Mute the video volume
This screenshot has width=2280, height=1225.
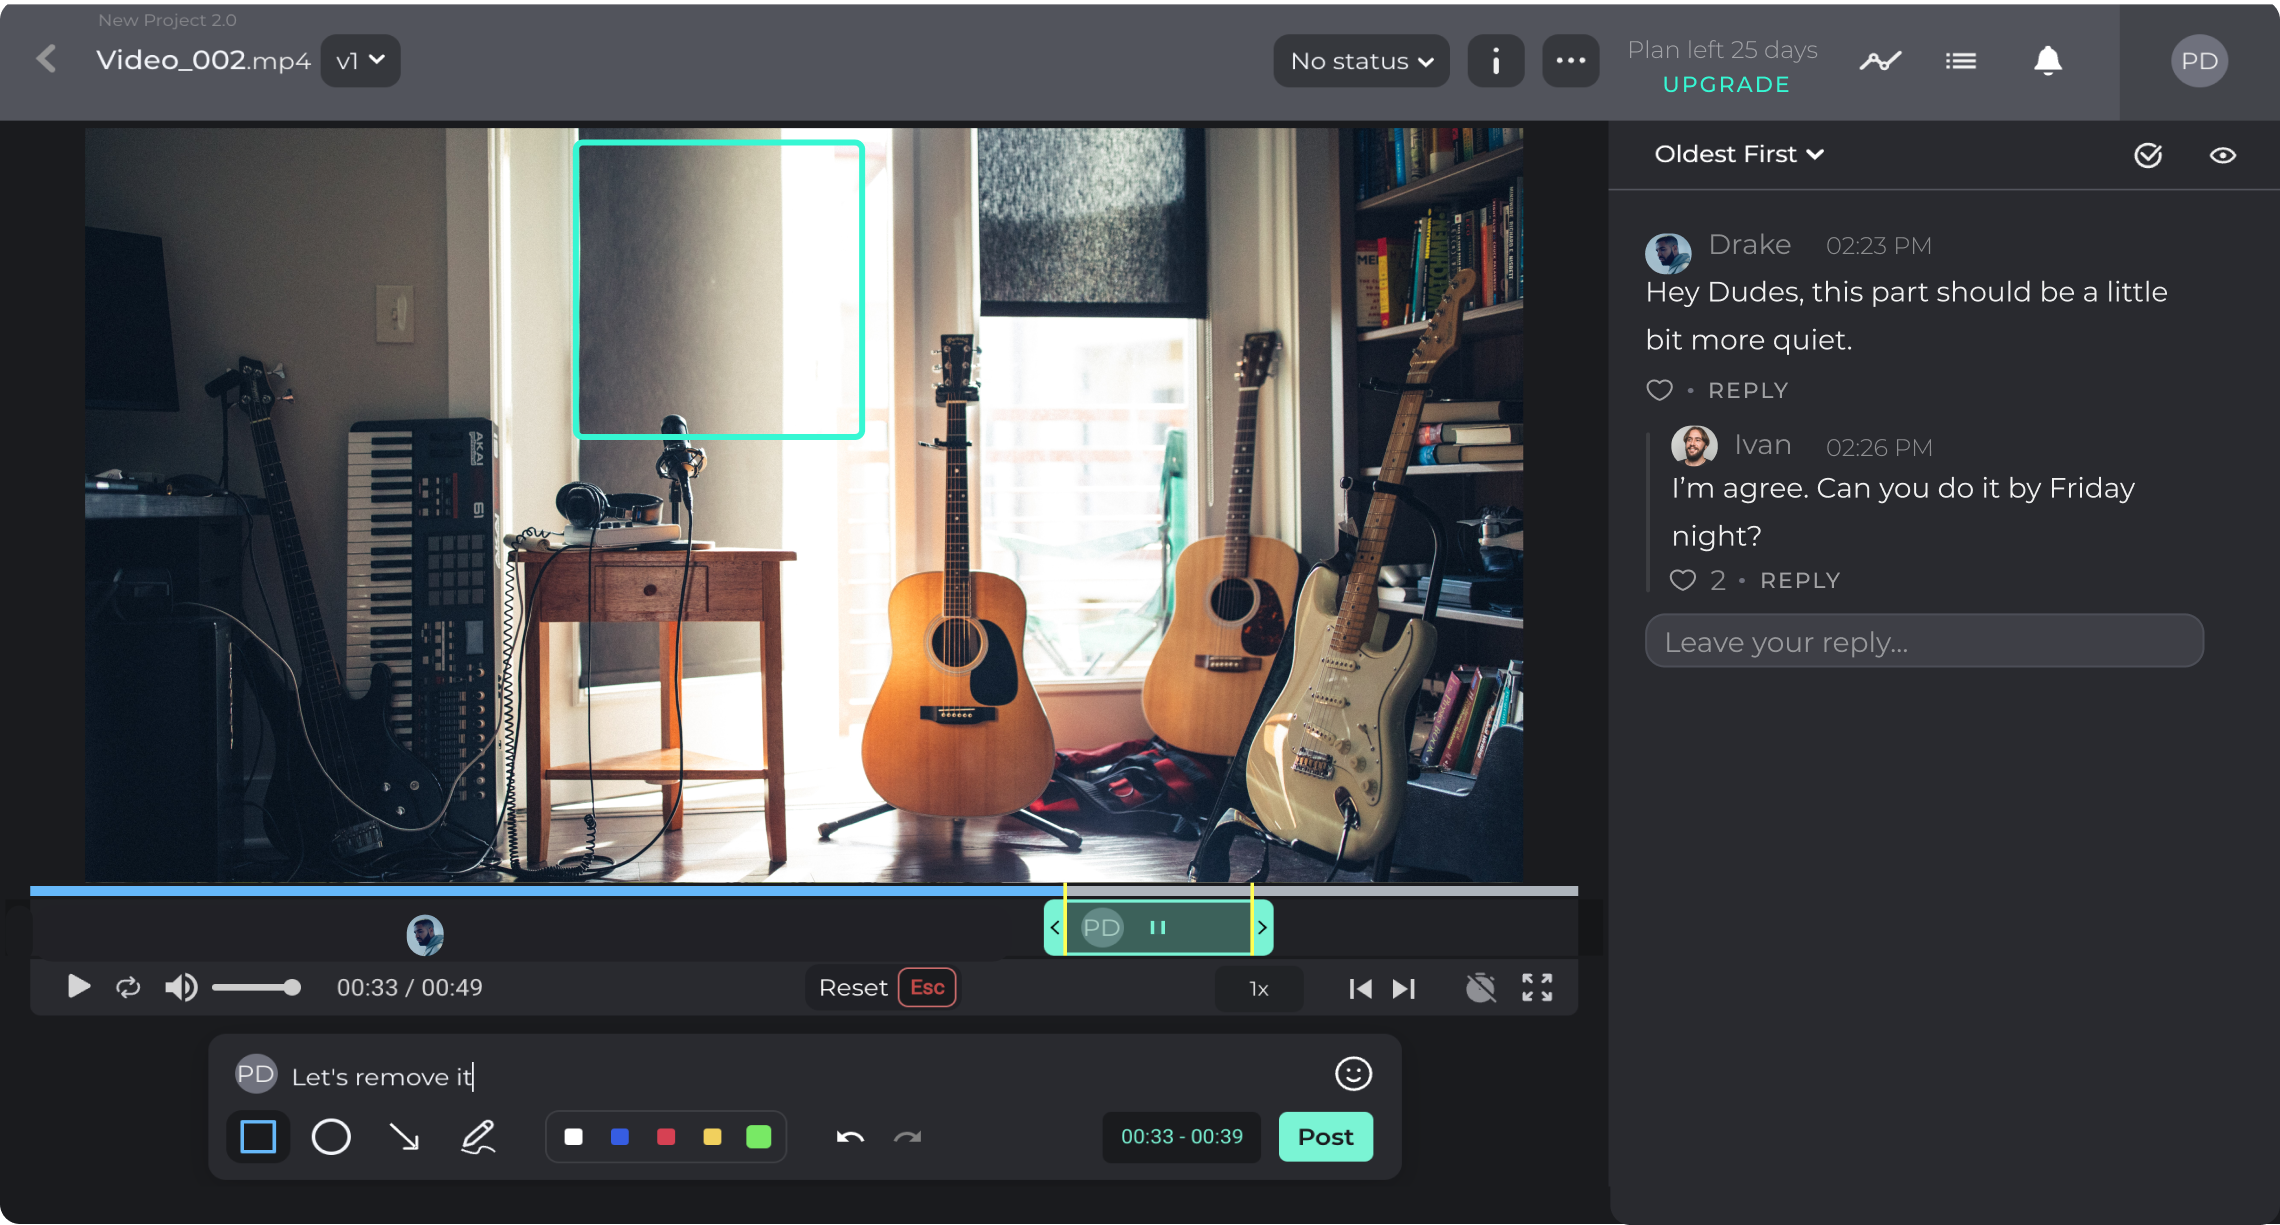click(181, 988)
